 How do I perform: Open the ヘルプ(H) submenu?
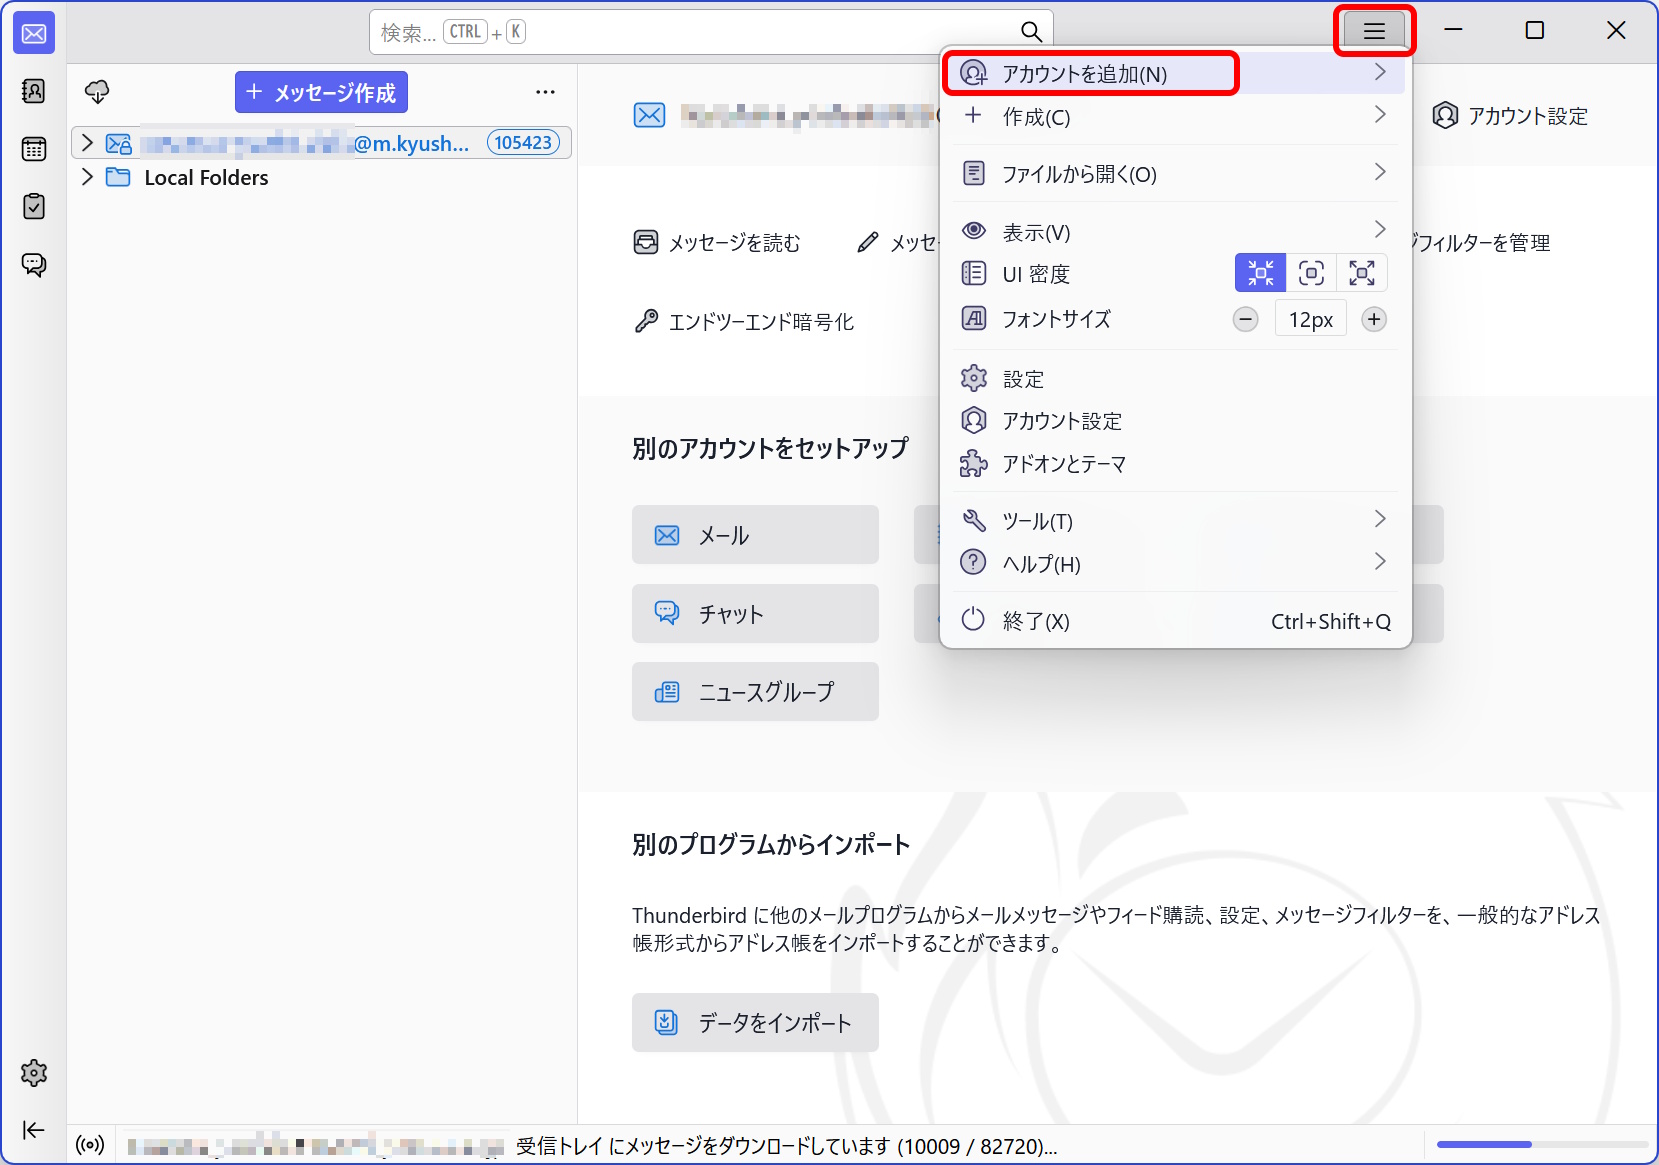[1175, 564]
